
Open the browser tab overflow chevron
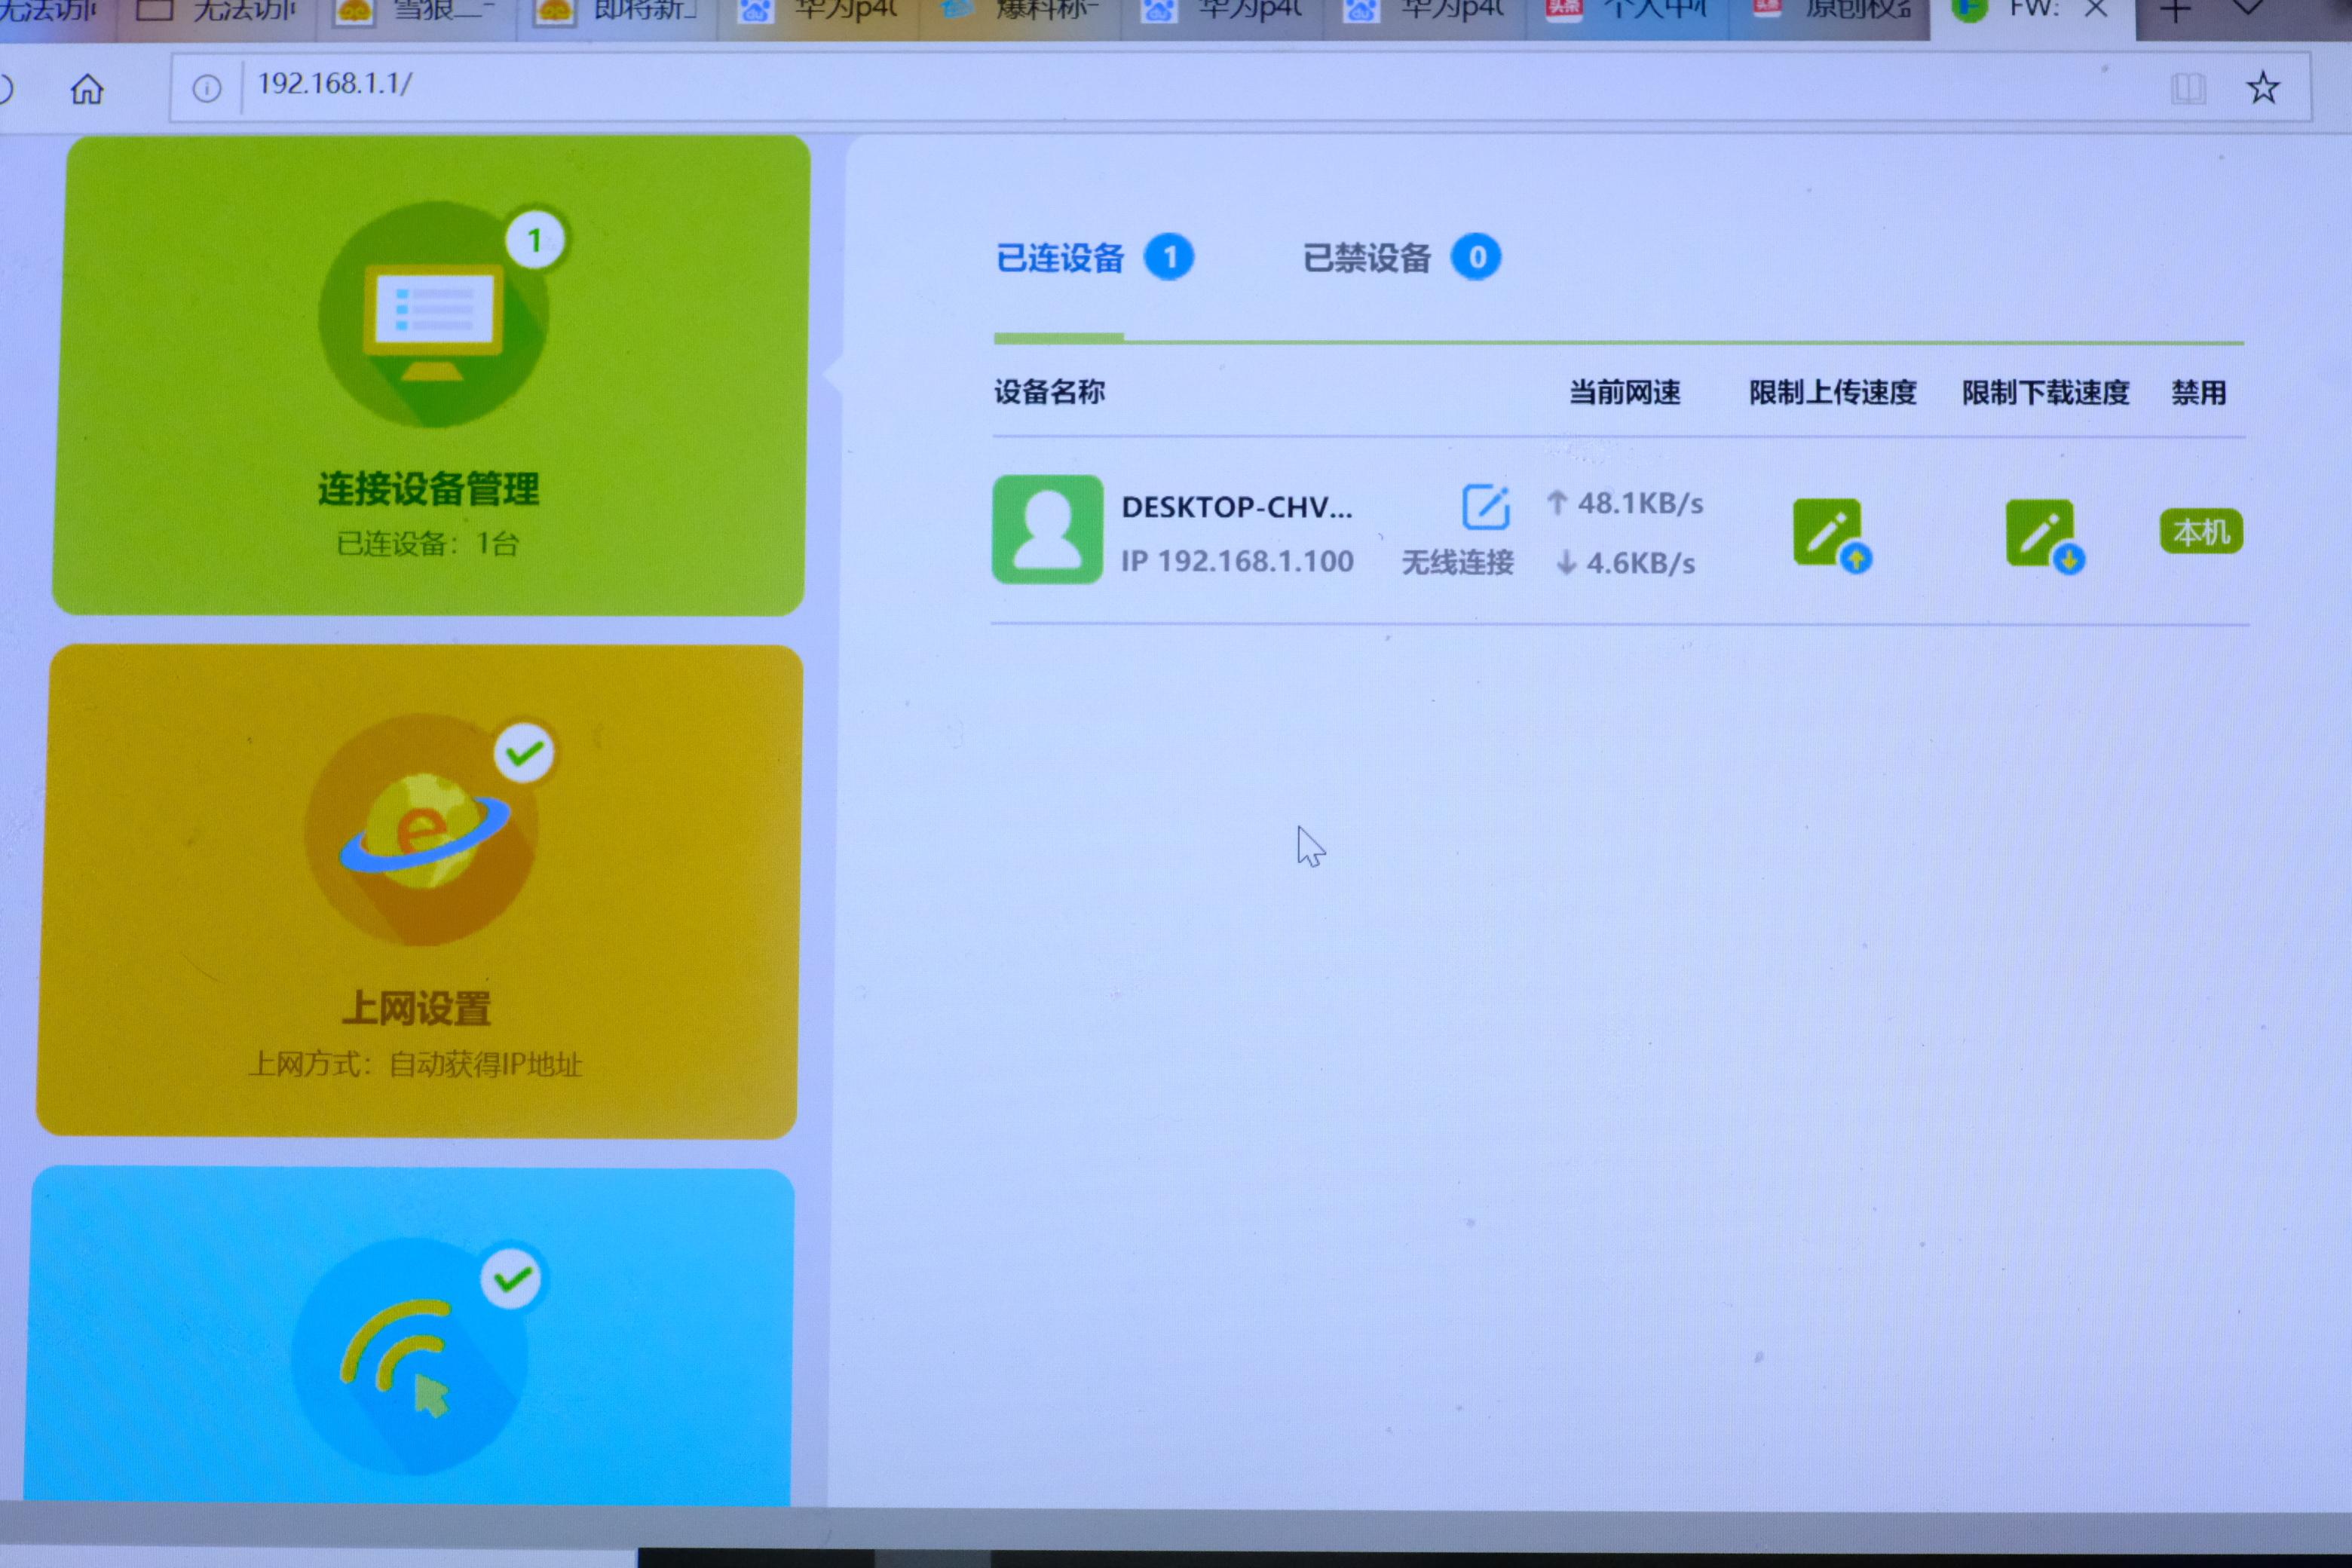pyautogui.click(x=2247, y=8)
